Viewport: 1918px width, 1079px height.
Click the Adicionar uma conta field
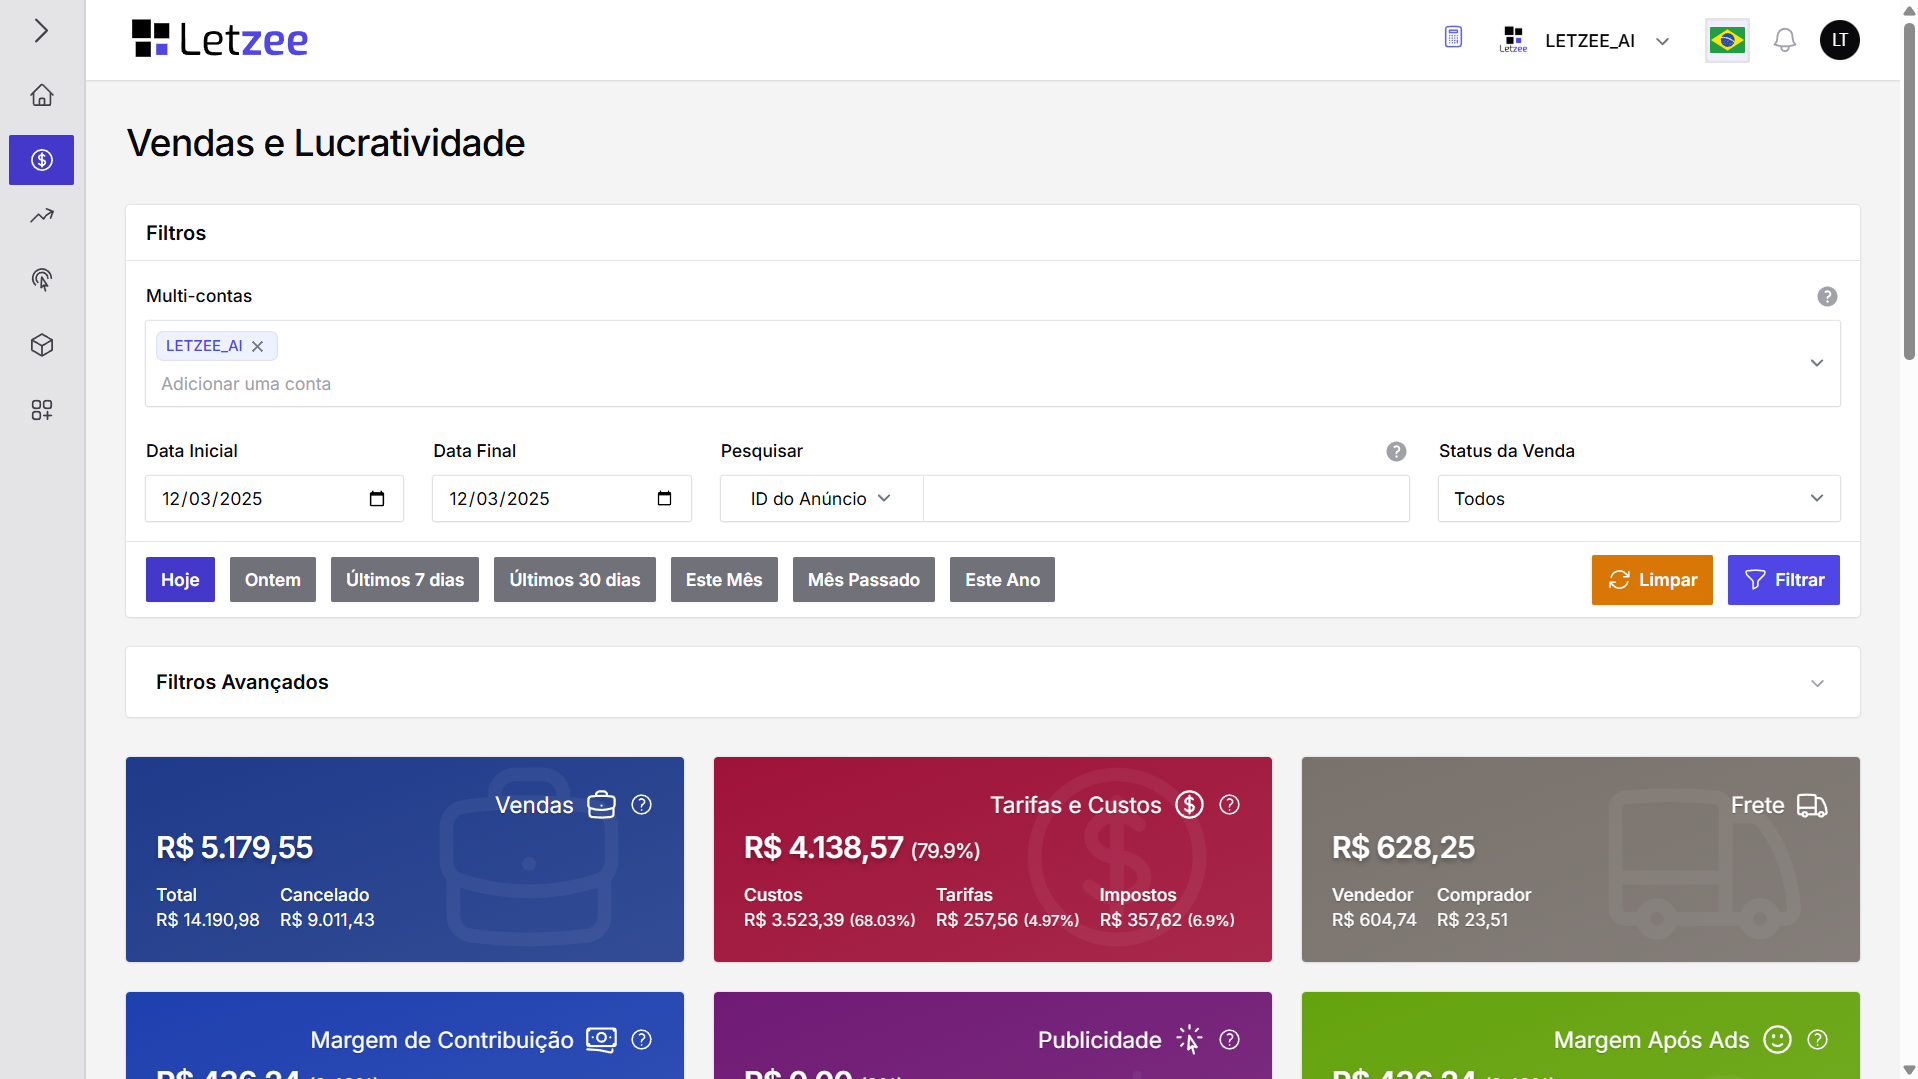[x=246, y=384]
